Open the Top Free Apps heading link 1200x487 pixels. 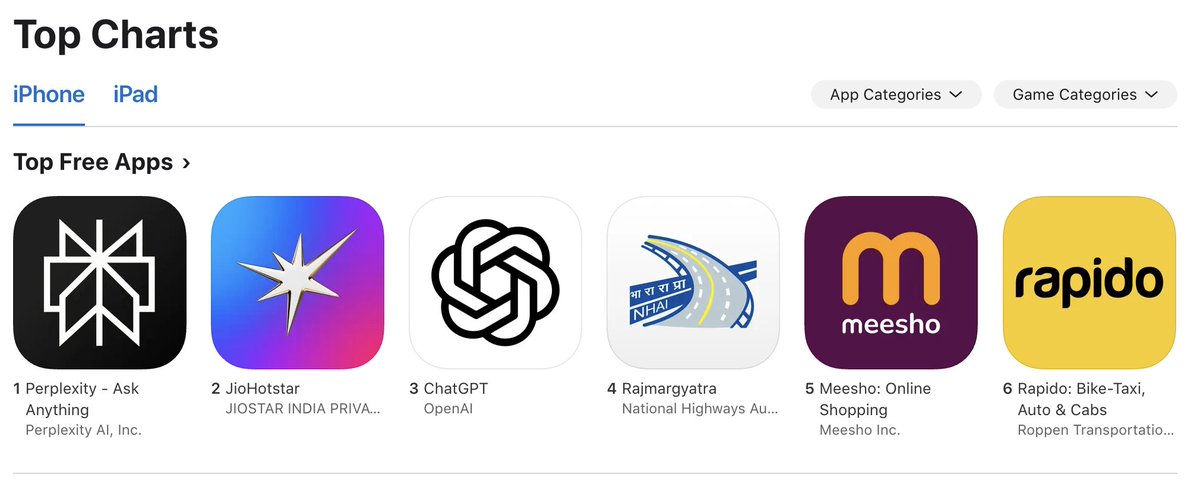click(x=93, y=162)
